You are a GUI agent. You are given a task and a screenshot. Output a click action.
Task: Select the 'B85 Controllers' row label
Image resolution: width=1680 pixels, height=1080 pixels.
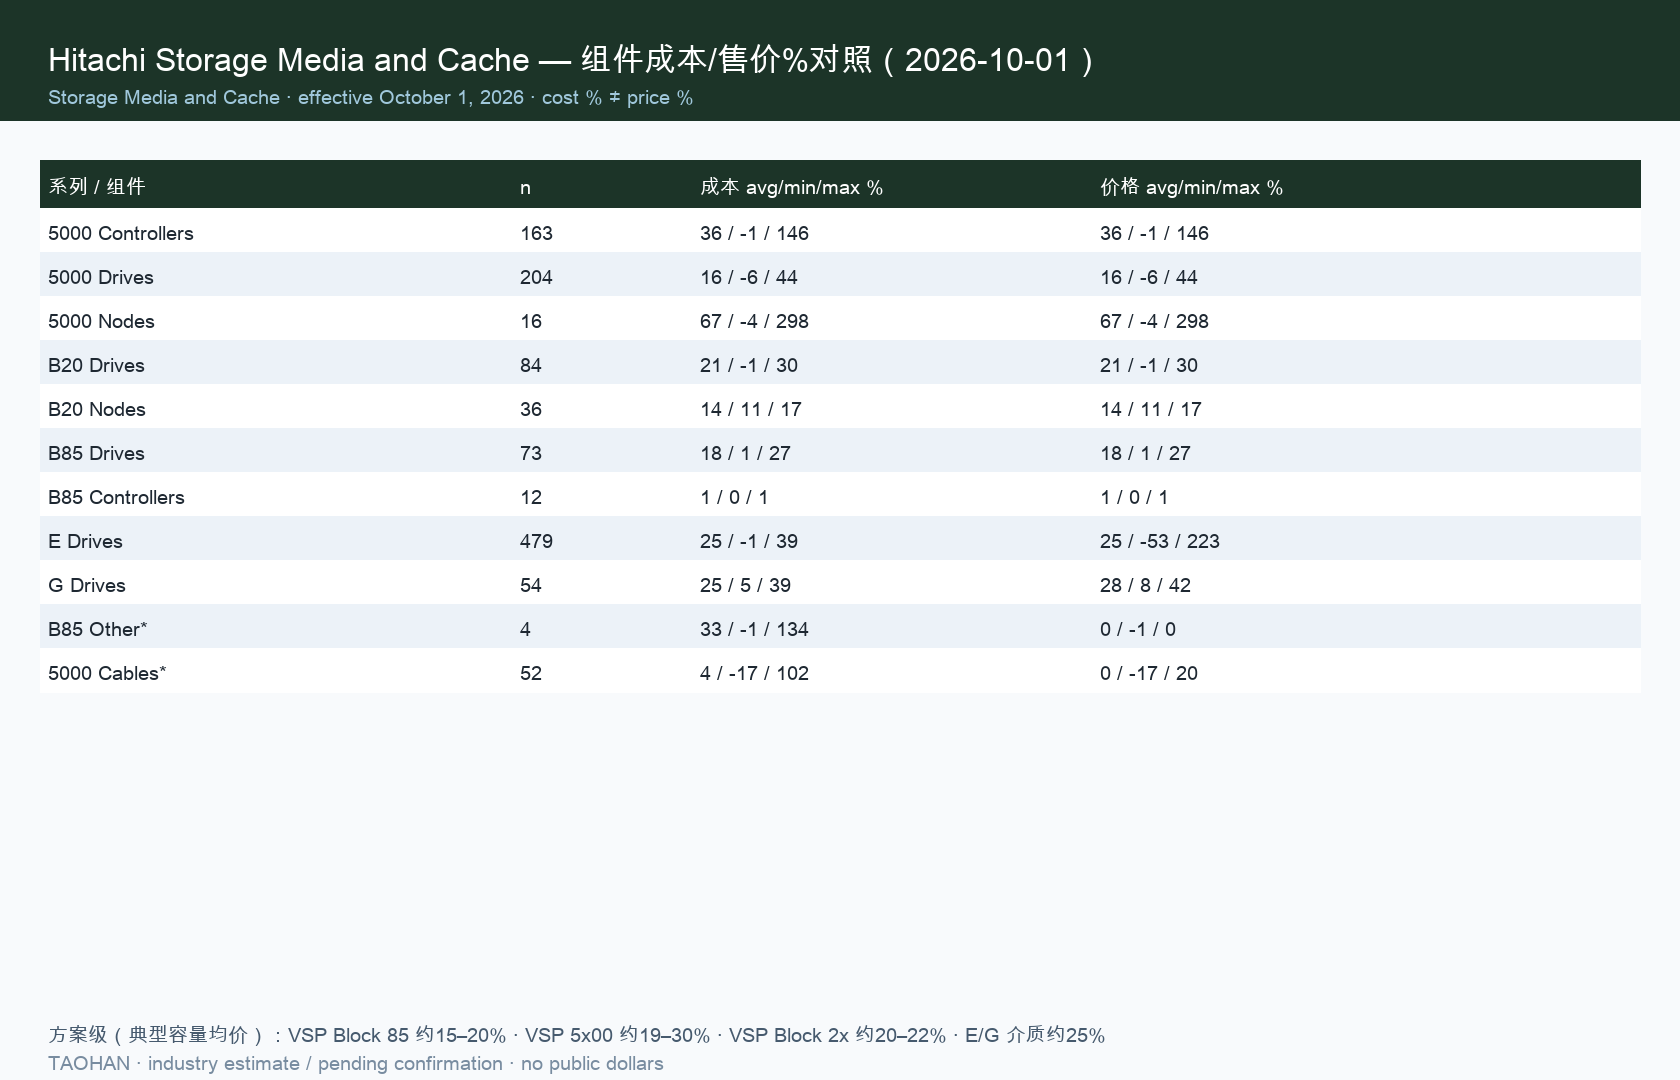pos(116,497)
